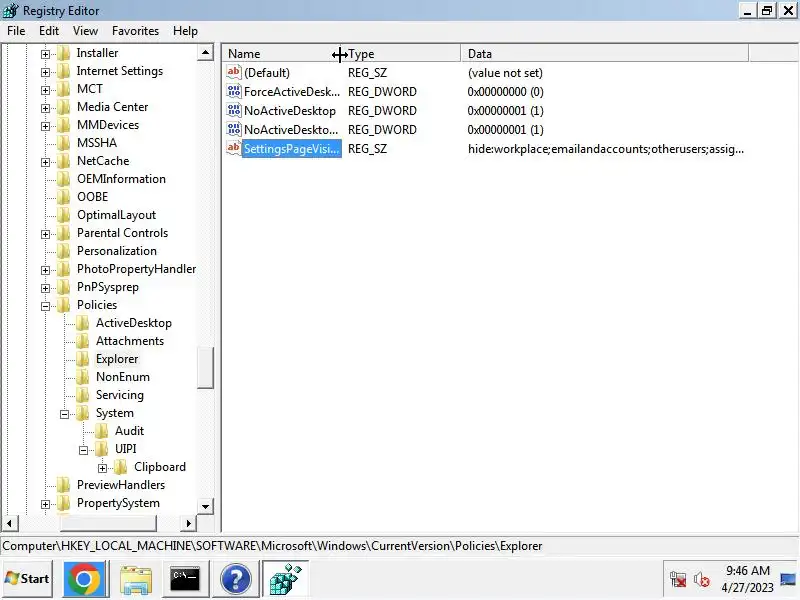Screen dimensions: 800x600
Task: Open the Help menu
Action: pos(185,31)
